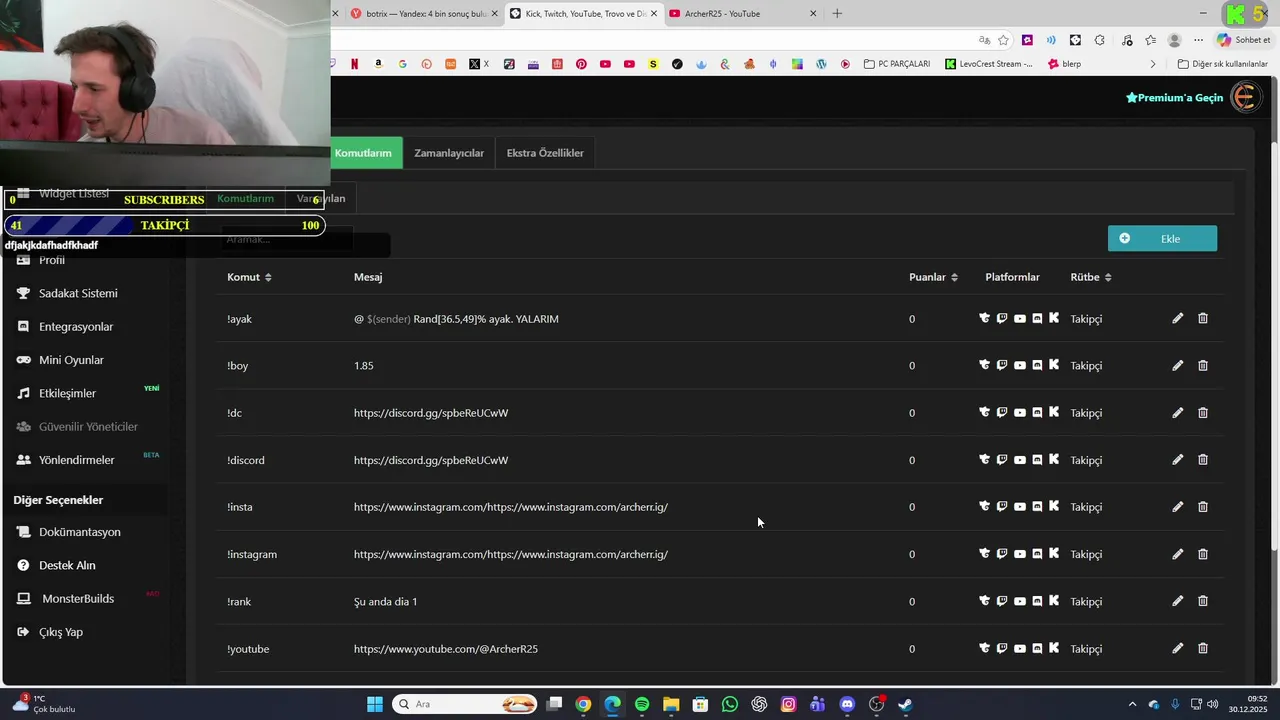1280x720 pixels.
Task: Show hidden system tray icons
Action: pos(1132,704)
